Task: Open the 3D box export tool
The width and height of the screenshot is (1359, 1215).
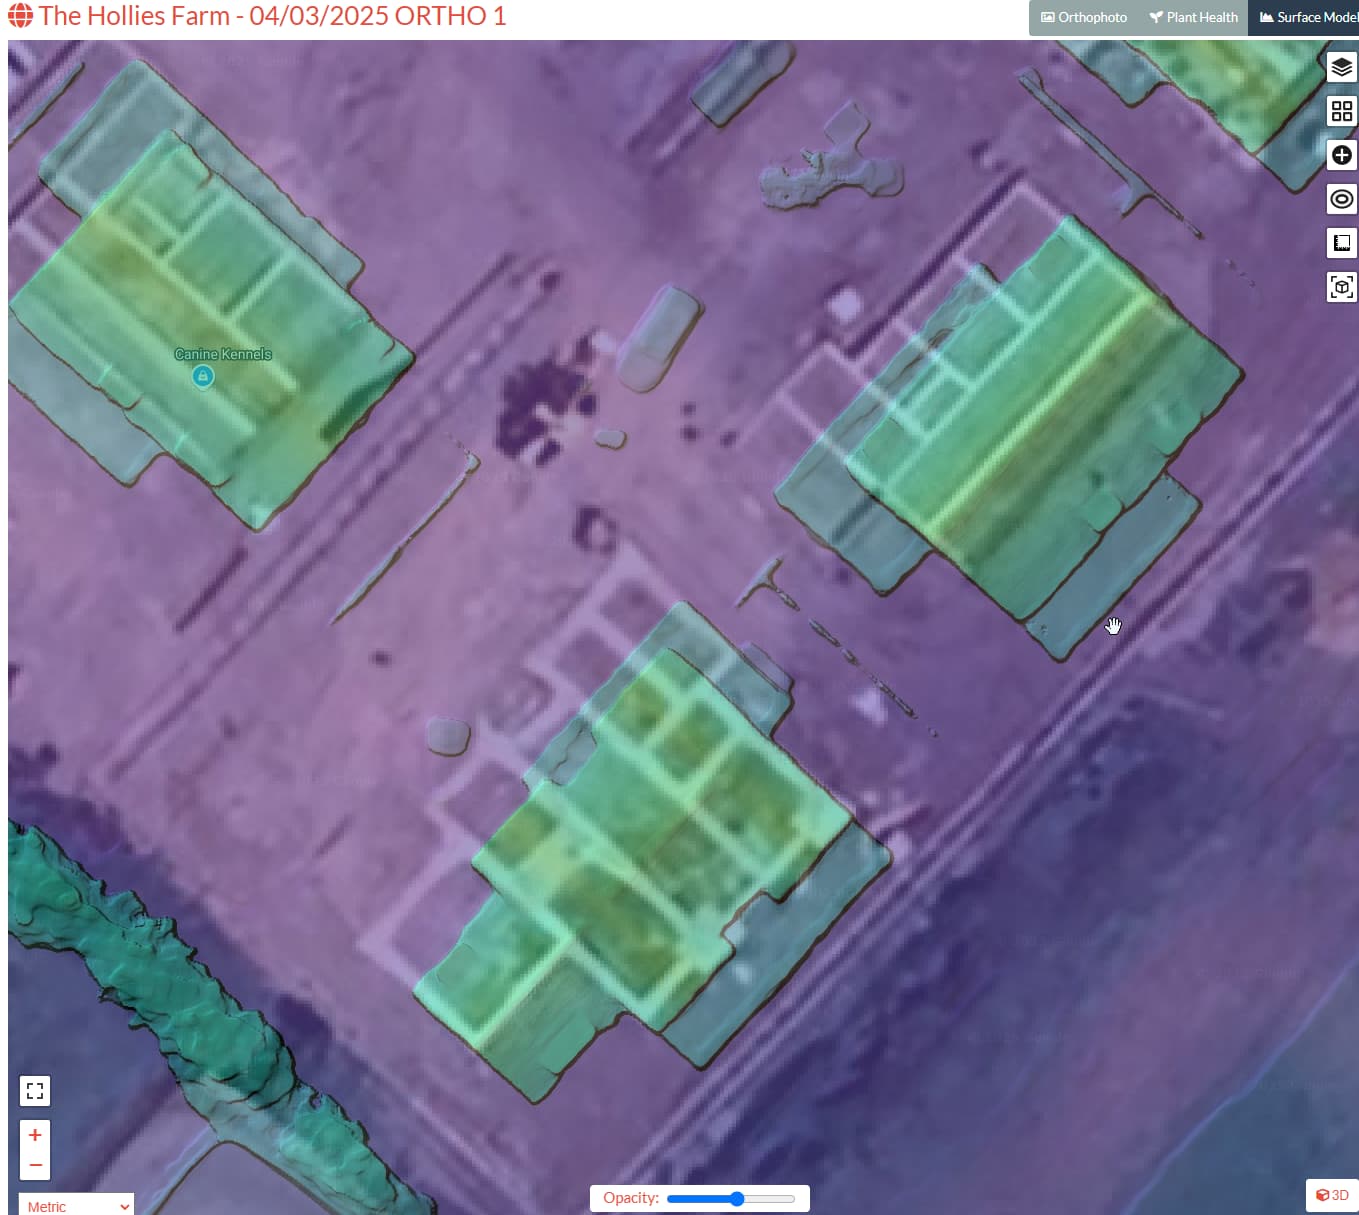Action: pos(1341,287)
